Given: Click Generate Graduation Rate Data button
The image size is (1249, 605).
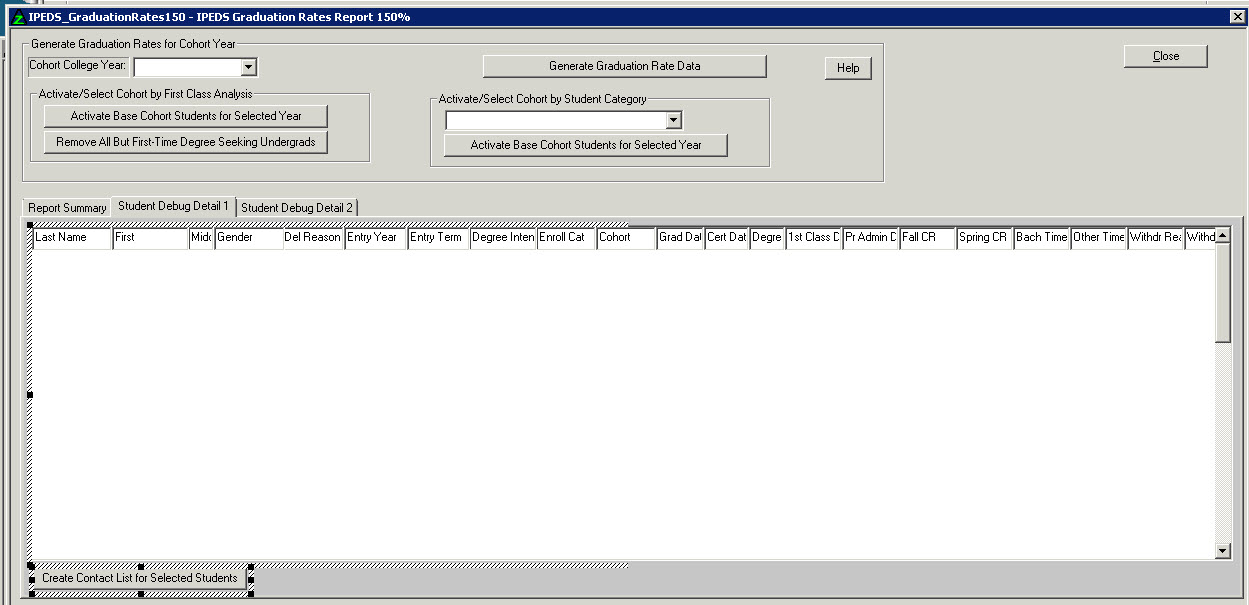Looking at the screenshot, I should pos(625,66).
